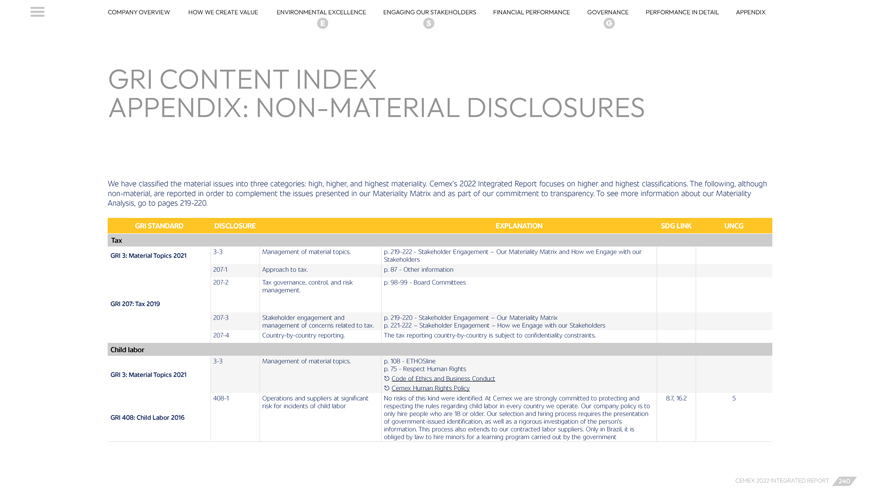Select the EXPLANATION column header
This screenshot has width=880, height=495.
click(x=519, y=226)
